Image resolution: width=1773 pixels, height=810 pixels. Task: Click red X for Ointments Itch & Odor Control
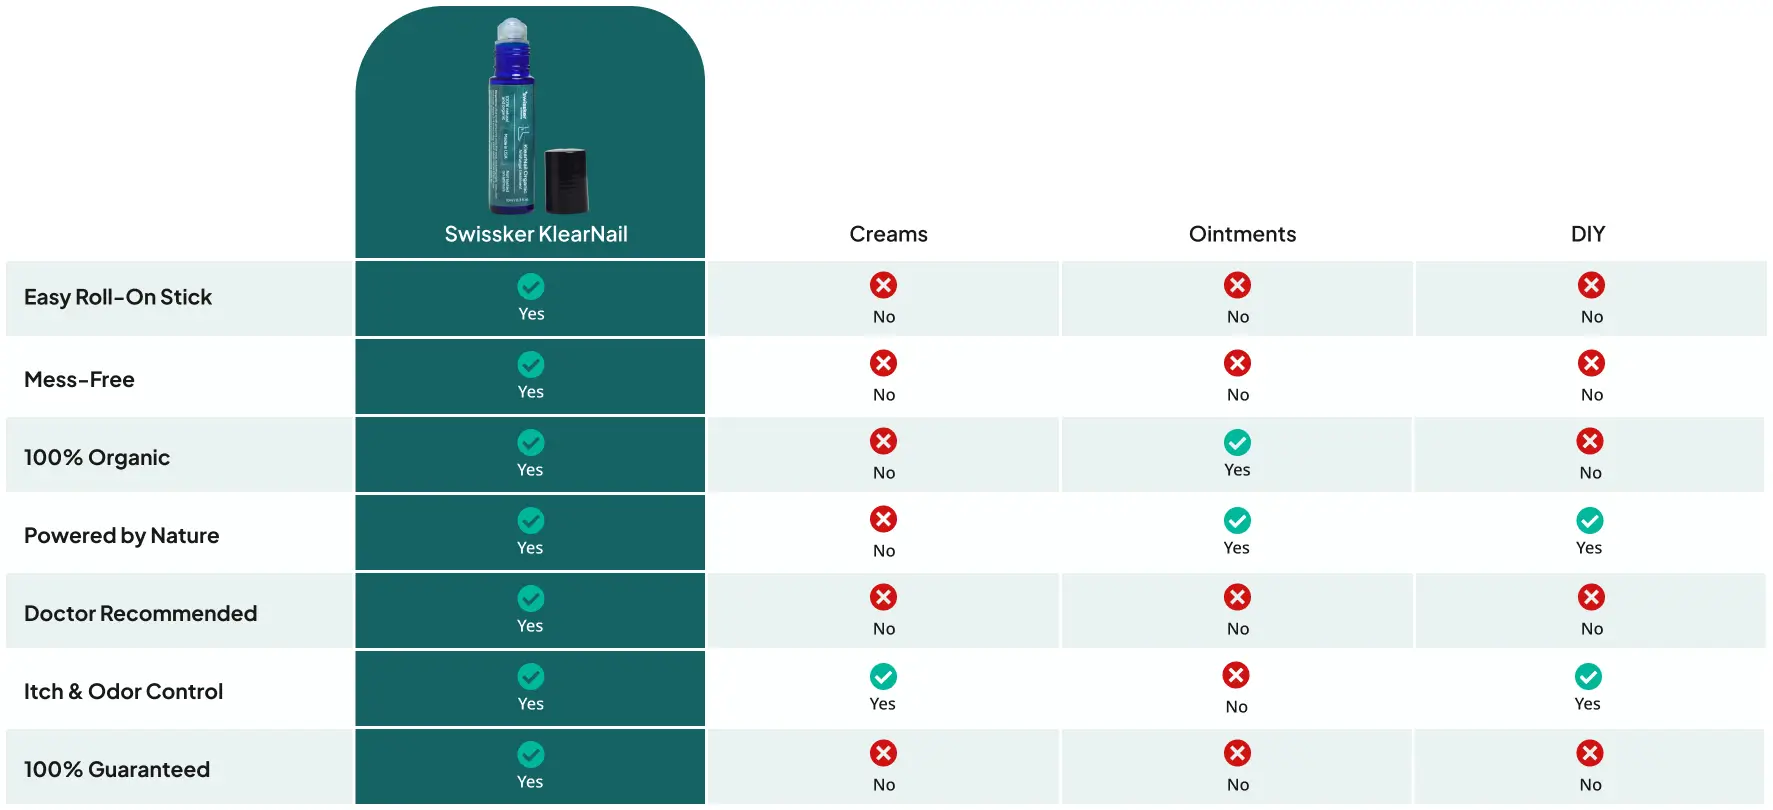[x=1236, y=675]
